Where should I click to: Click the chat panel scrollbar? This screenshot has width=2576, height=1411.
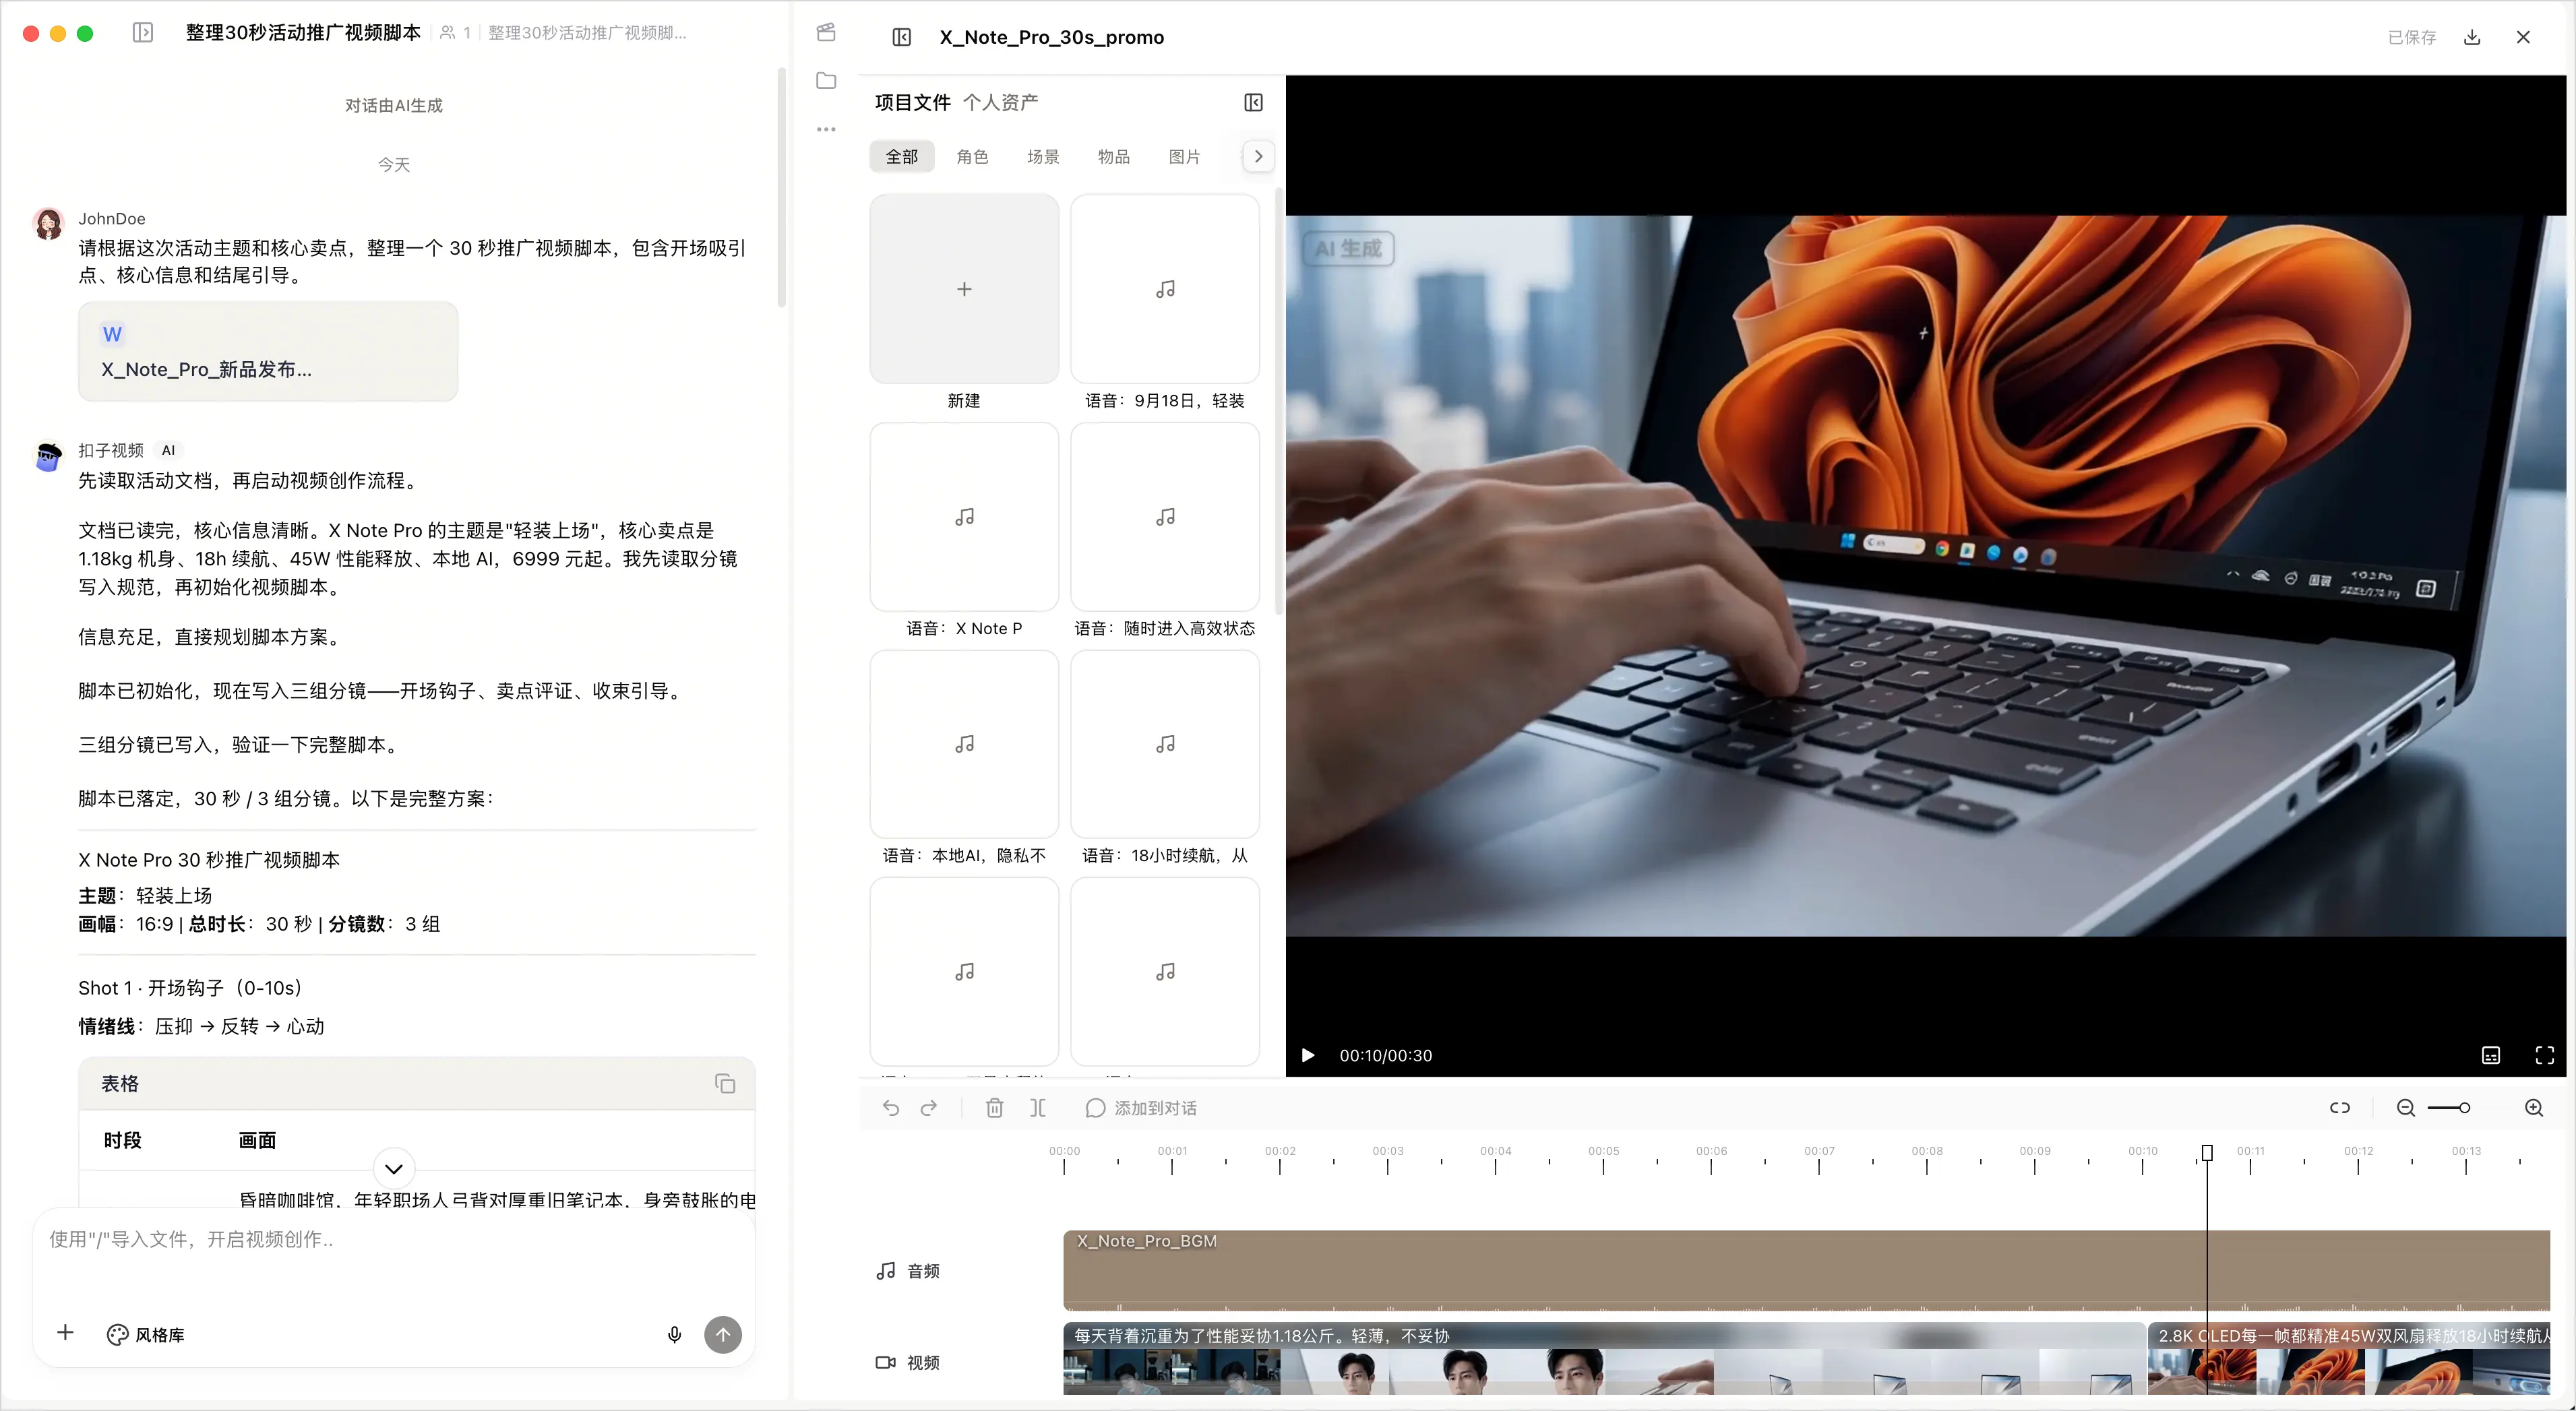782,187
